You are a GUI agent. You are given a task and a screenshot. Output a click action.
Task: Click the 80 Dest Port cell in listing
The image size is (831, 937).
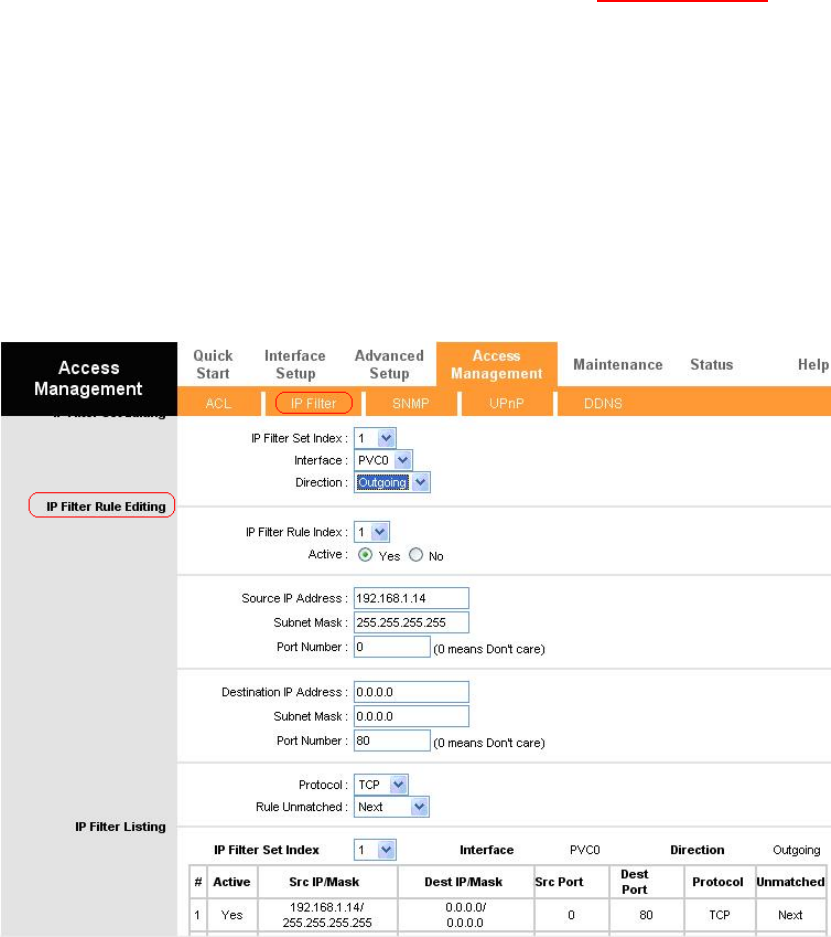[x=646, y=915]
